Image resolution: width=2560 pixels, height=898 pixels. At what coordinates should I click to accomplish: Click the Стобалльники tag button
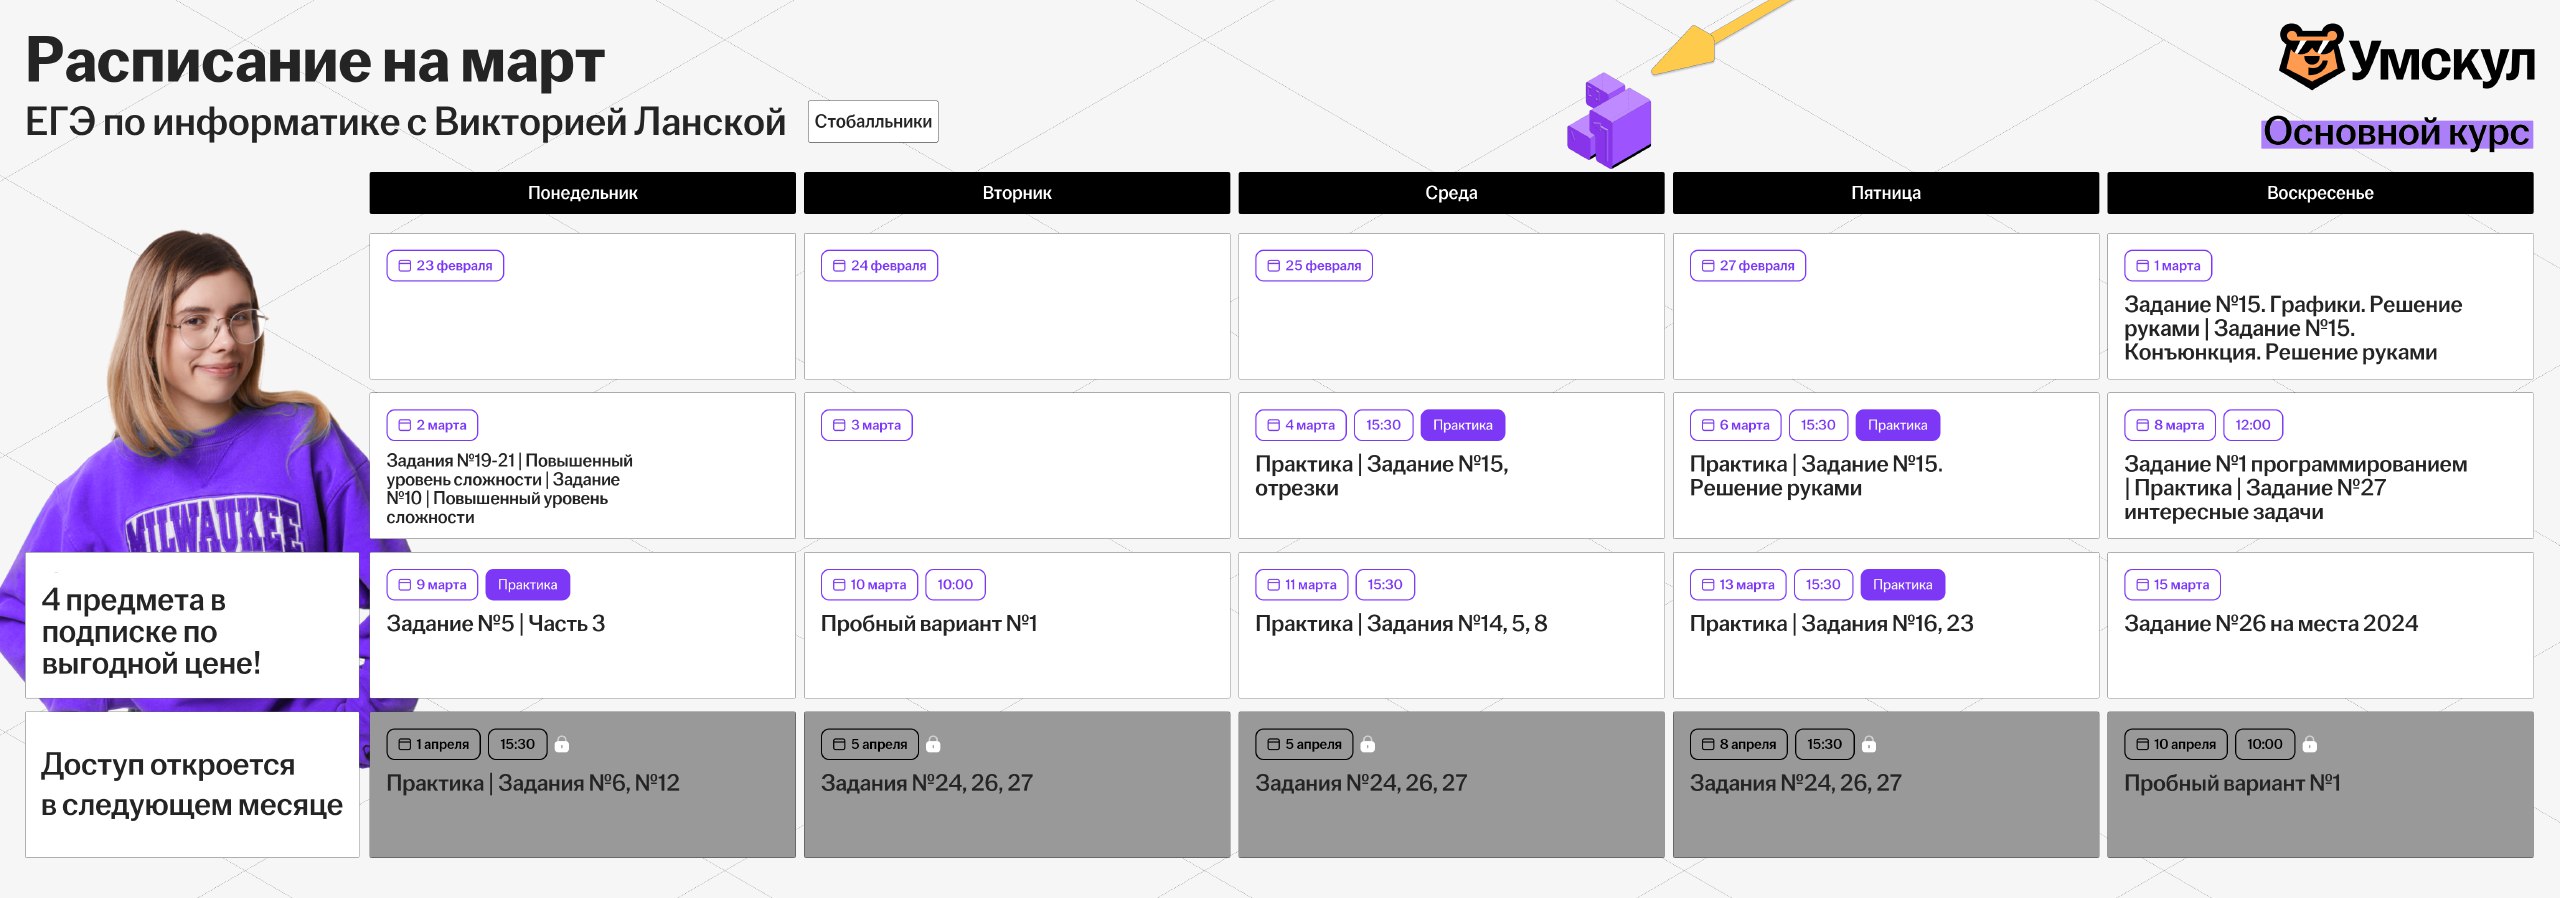tap(873, 122)
